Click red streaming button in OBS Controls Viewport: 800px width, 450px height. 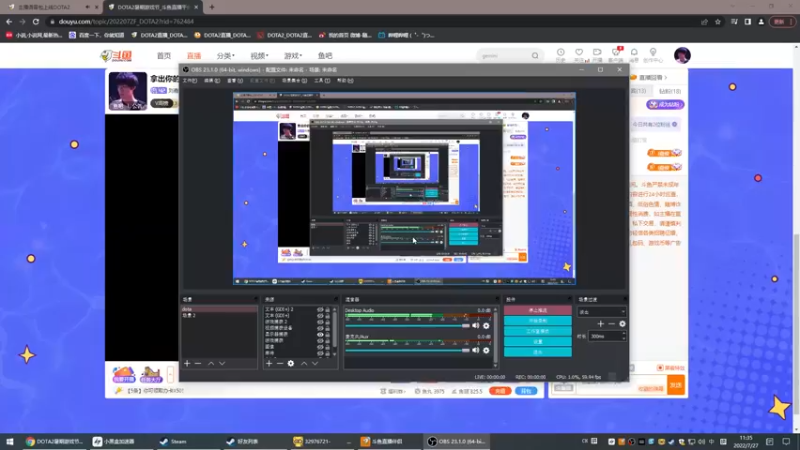click(x=538, y=310)
